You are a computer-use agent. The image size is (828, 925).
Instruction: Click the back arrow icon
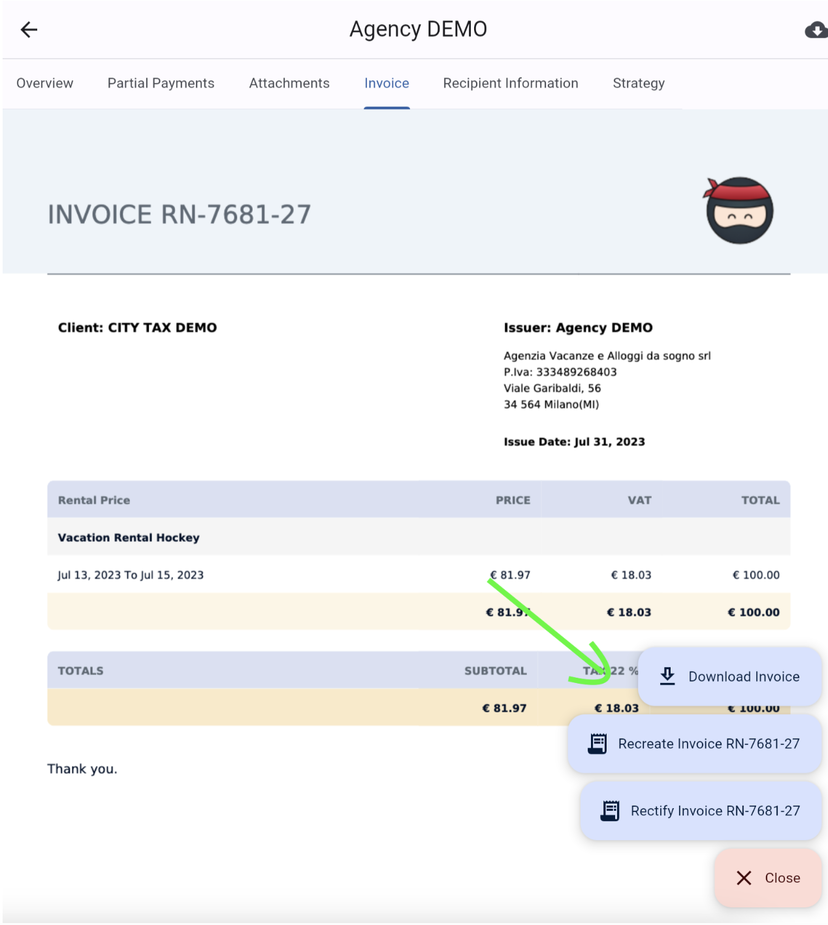[x=29, y=30]
